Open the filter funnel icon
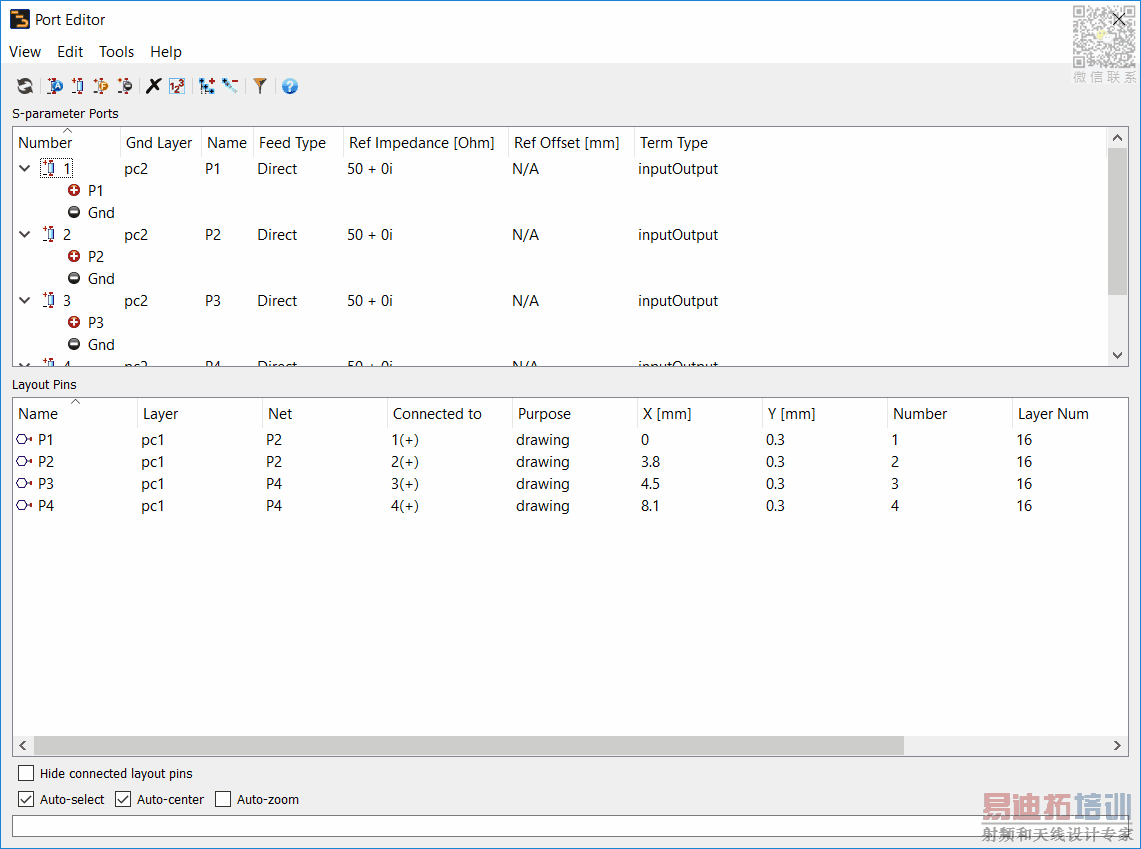 (260, 86)
